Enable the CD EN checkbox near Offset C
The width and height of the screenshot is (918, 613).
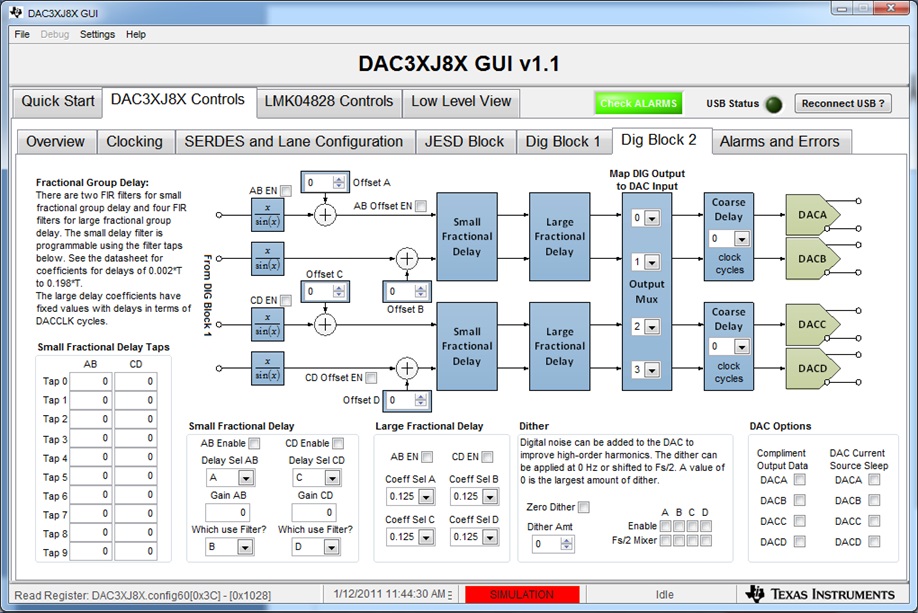[x=286, y=300]
